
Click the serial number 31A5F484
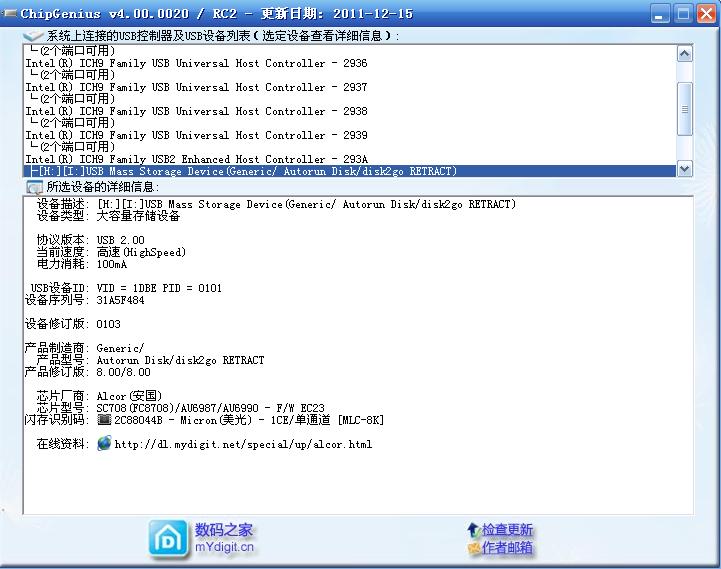coord(120,300)
